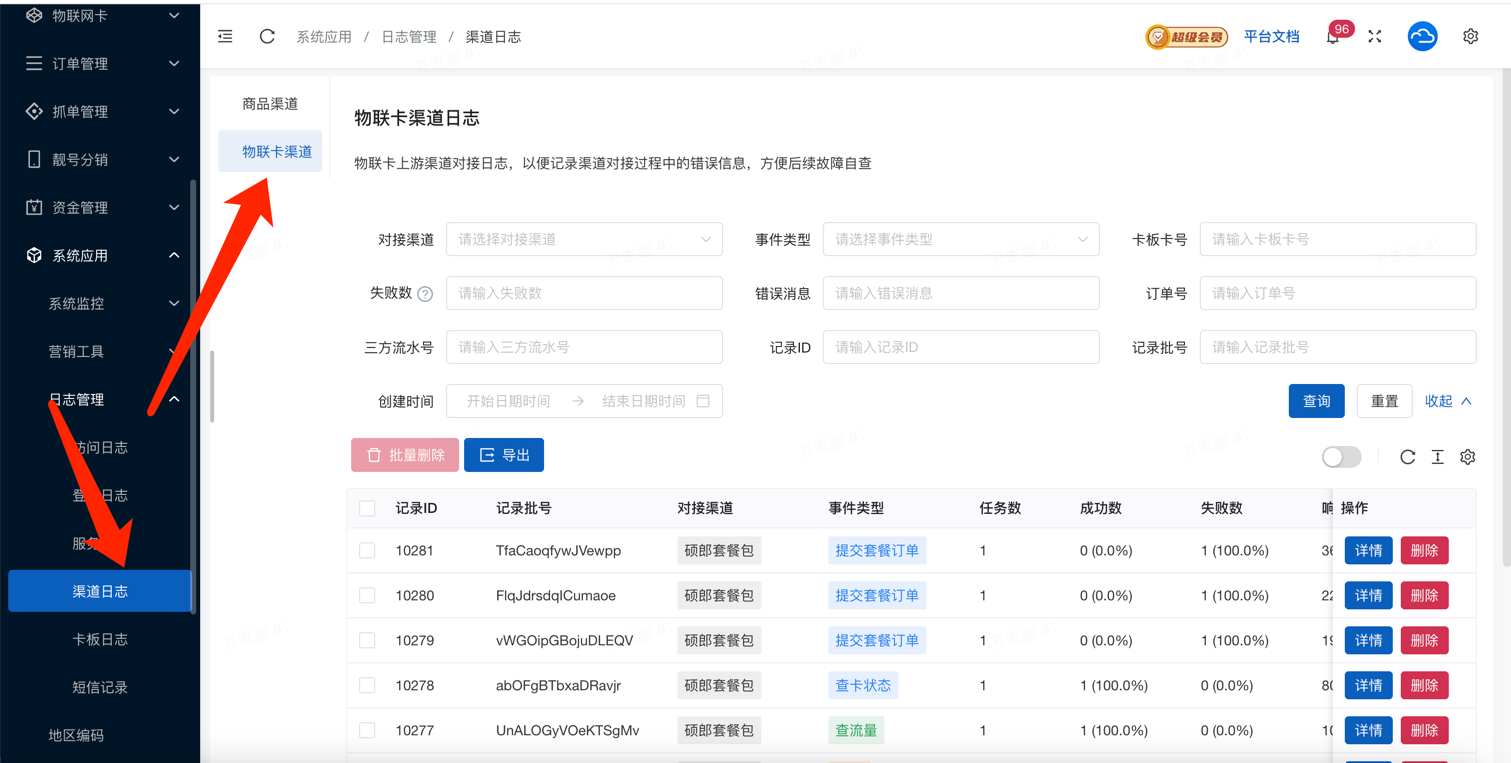Click the table column settings gear

[1467, 457]
